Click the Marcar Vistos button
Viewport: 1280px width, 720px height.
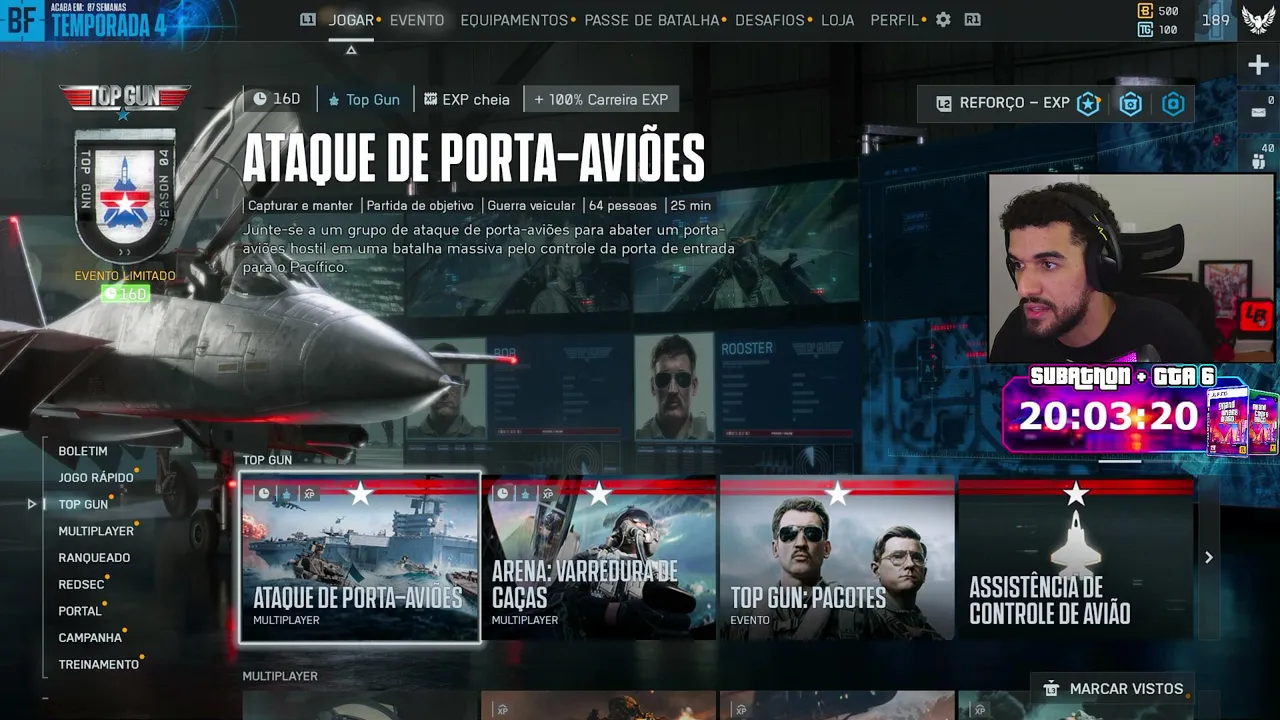(x=1112, y=689)
